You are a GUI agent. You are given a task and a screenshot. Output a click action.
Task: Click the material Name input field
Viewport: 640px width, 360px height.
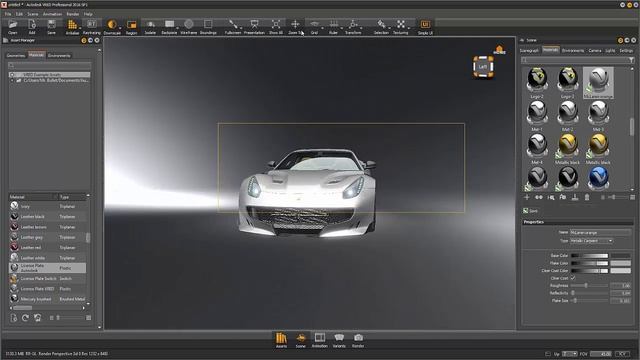(x=600, y=233)
